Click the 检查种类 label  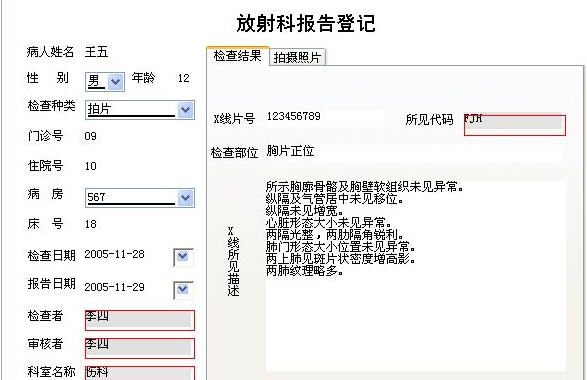coord(51,106)
